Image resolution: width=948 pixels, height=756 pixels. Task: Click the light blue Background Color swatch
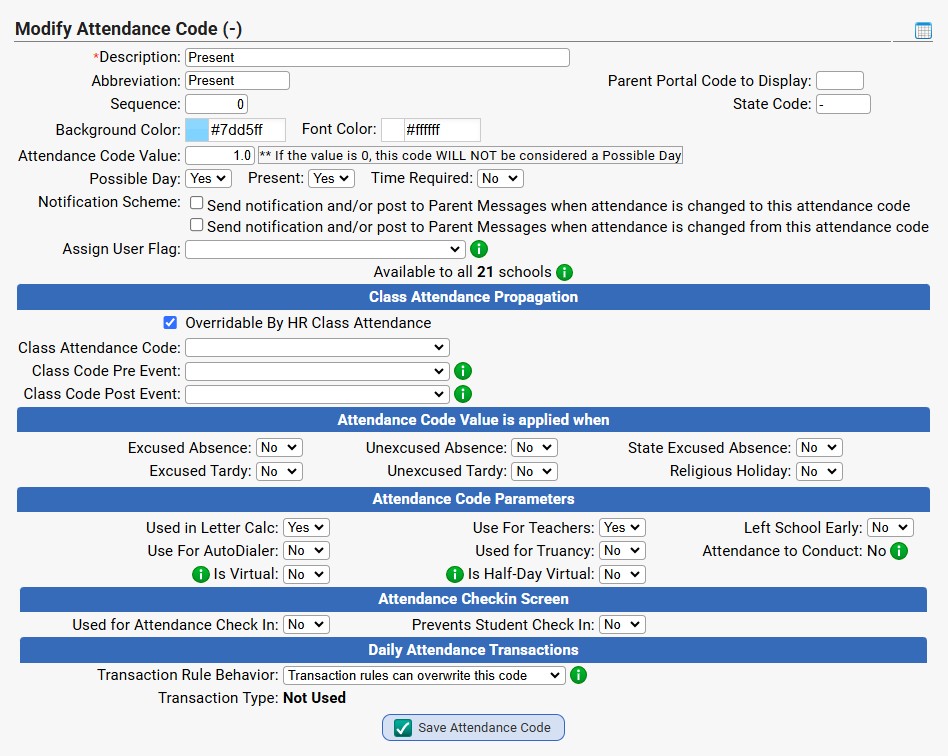pyautogui.click(x=196, y=130)
